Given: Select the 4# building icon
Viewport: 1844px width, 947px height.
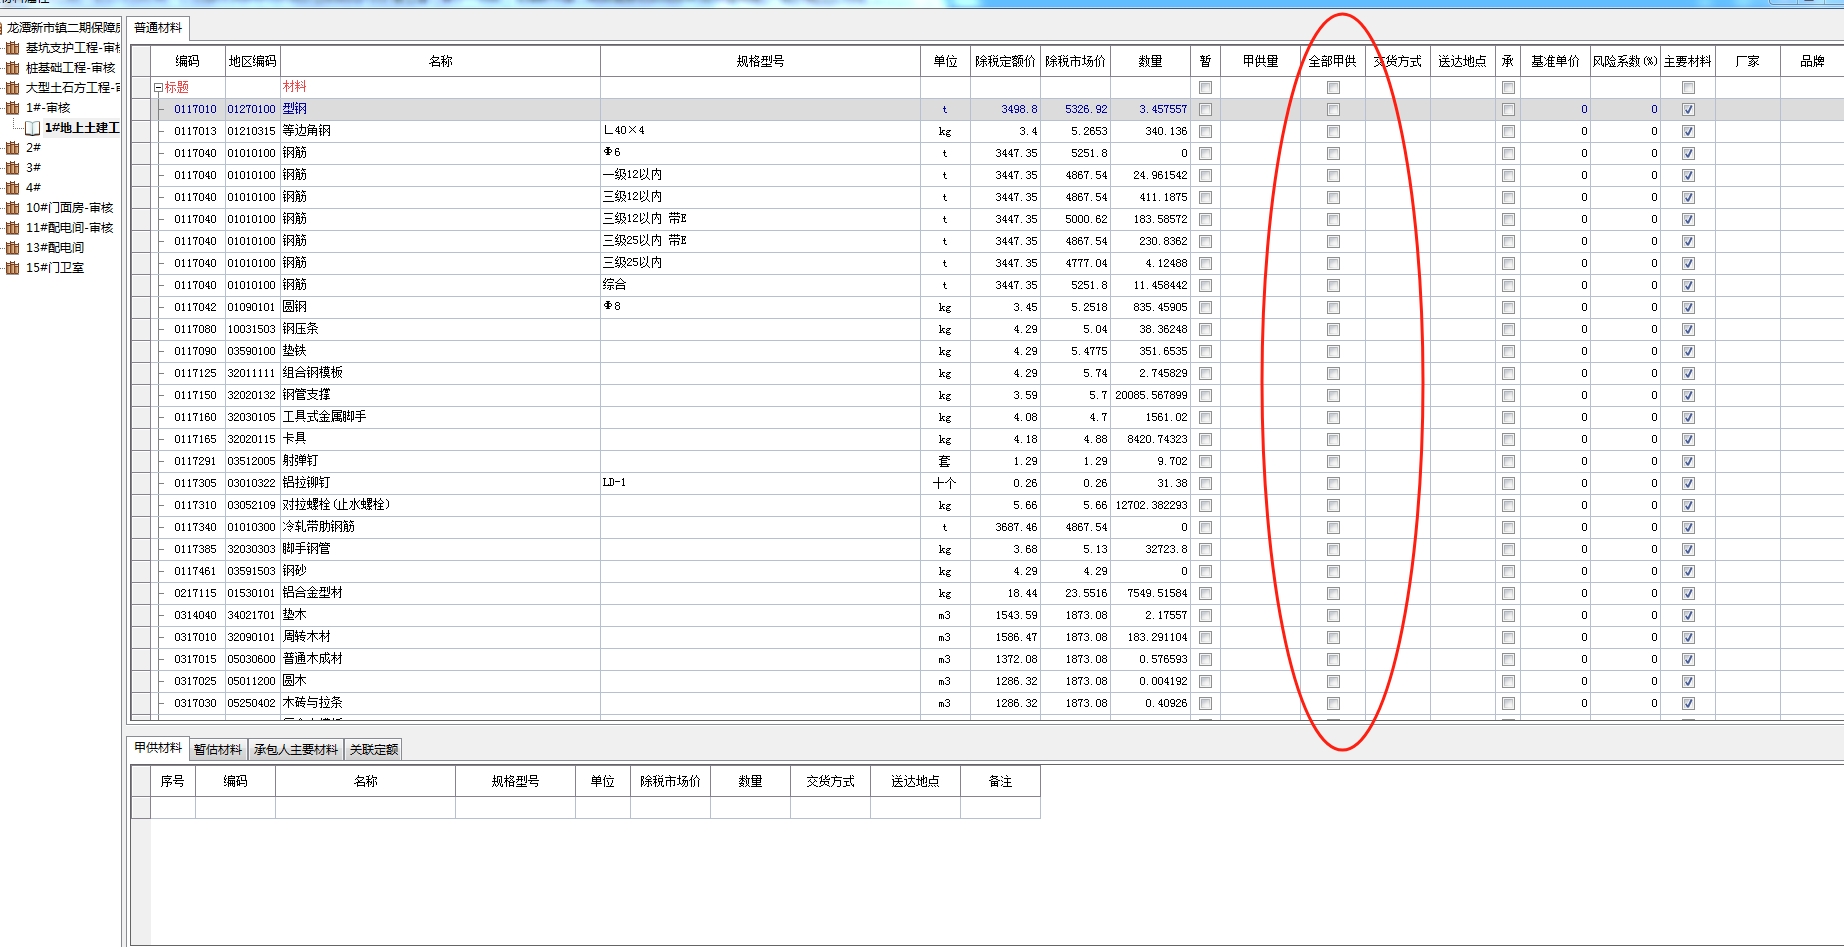Looking at the screenshot, I should [x=12, y=188].
